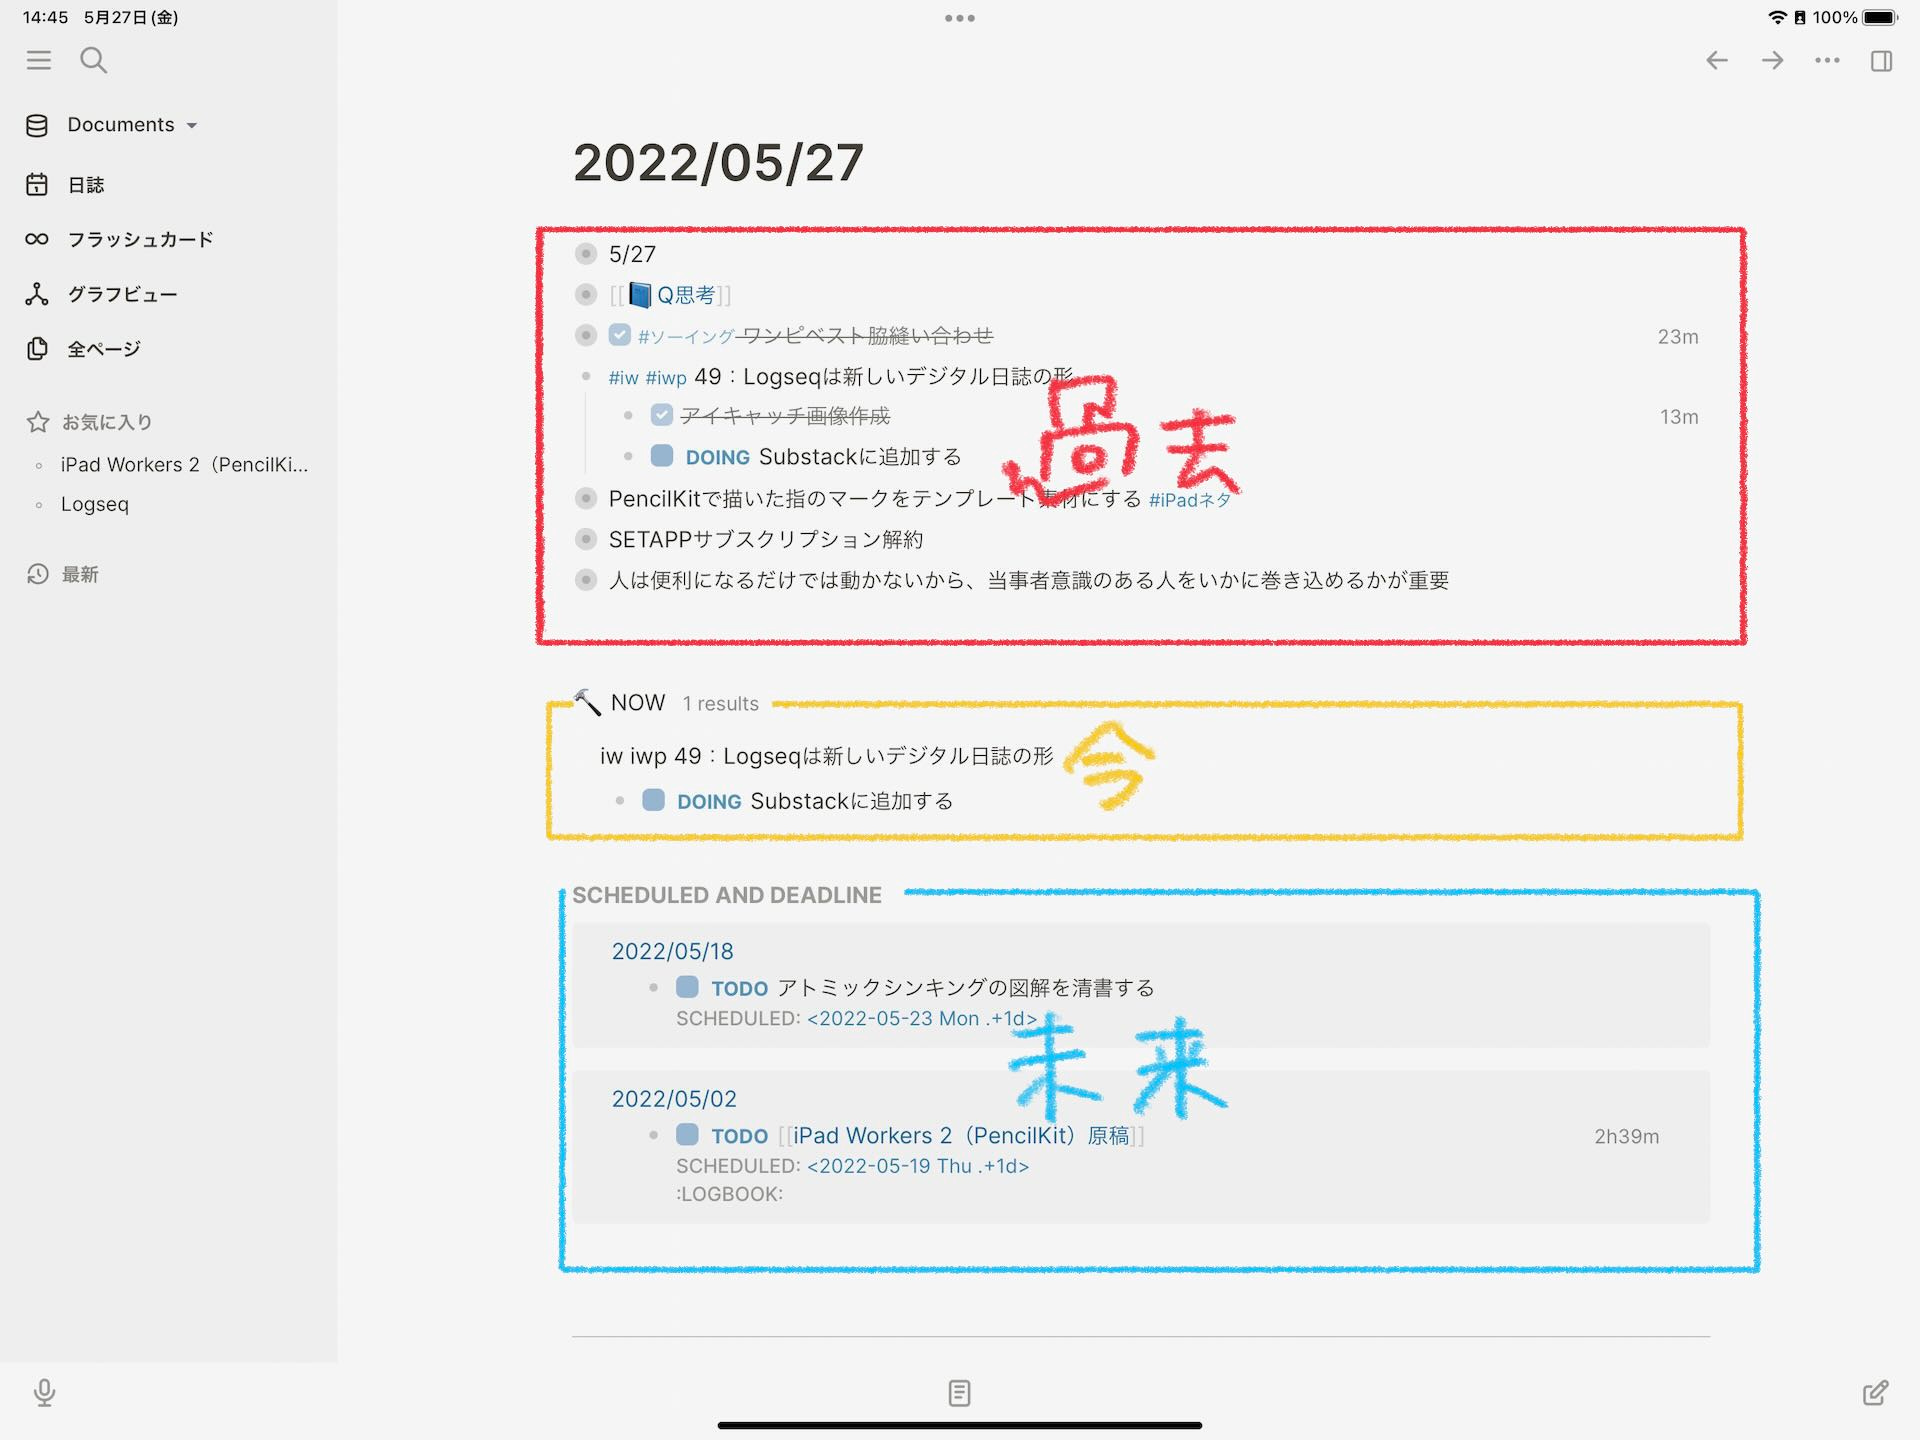Image resolution: width=1920 pixels, height=1440 pixels.
Task: Click the iw iwp 49 breadcrumb in NOW
Action: pyautogui.click(x=826, y=756)
